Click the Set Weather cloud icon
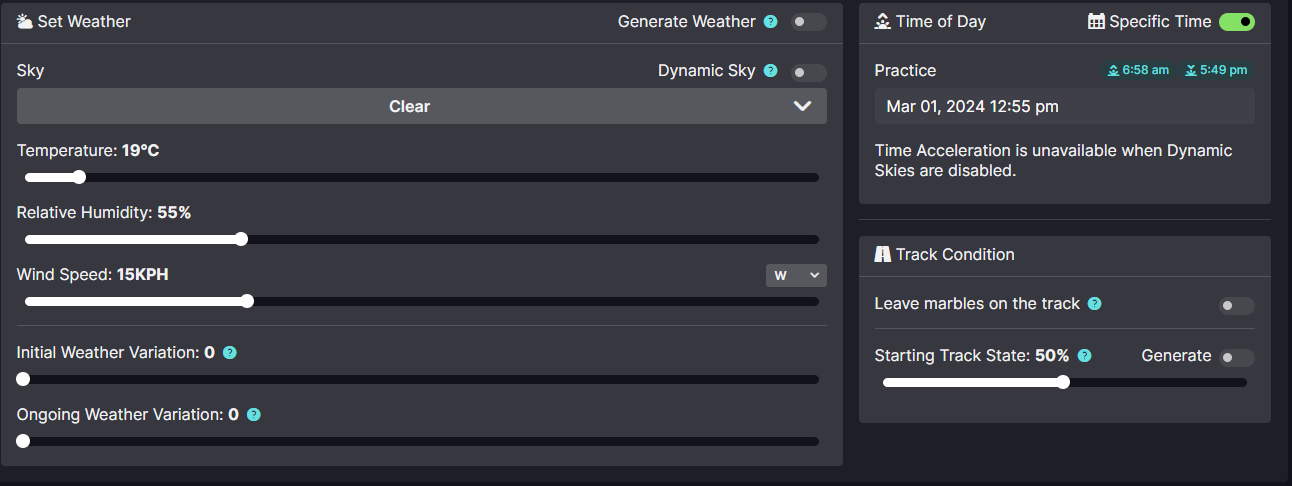 coord(25,21)
